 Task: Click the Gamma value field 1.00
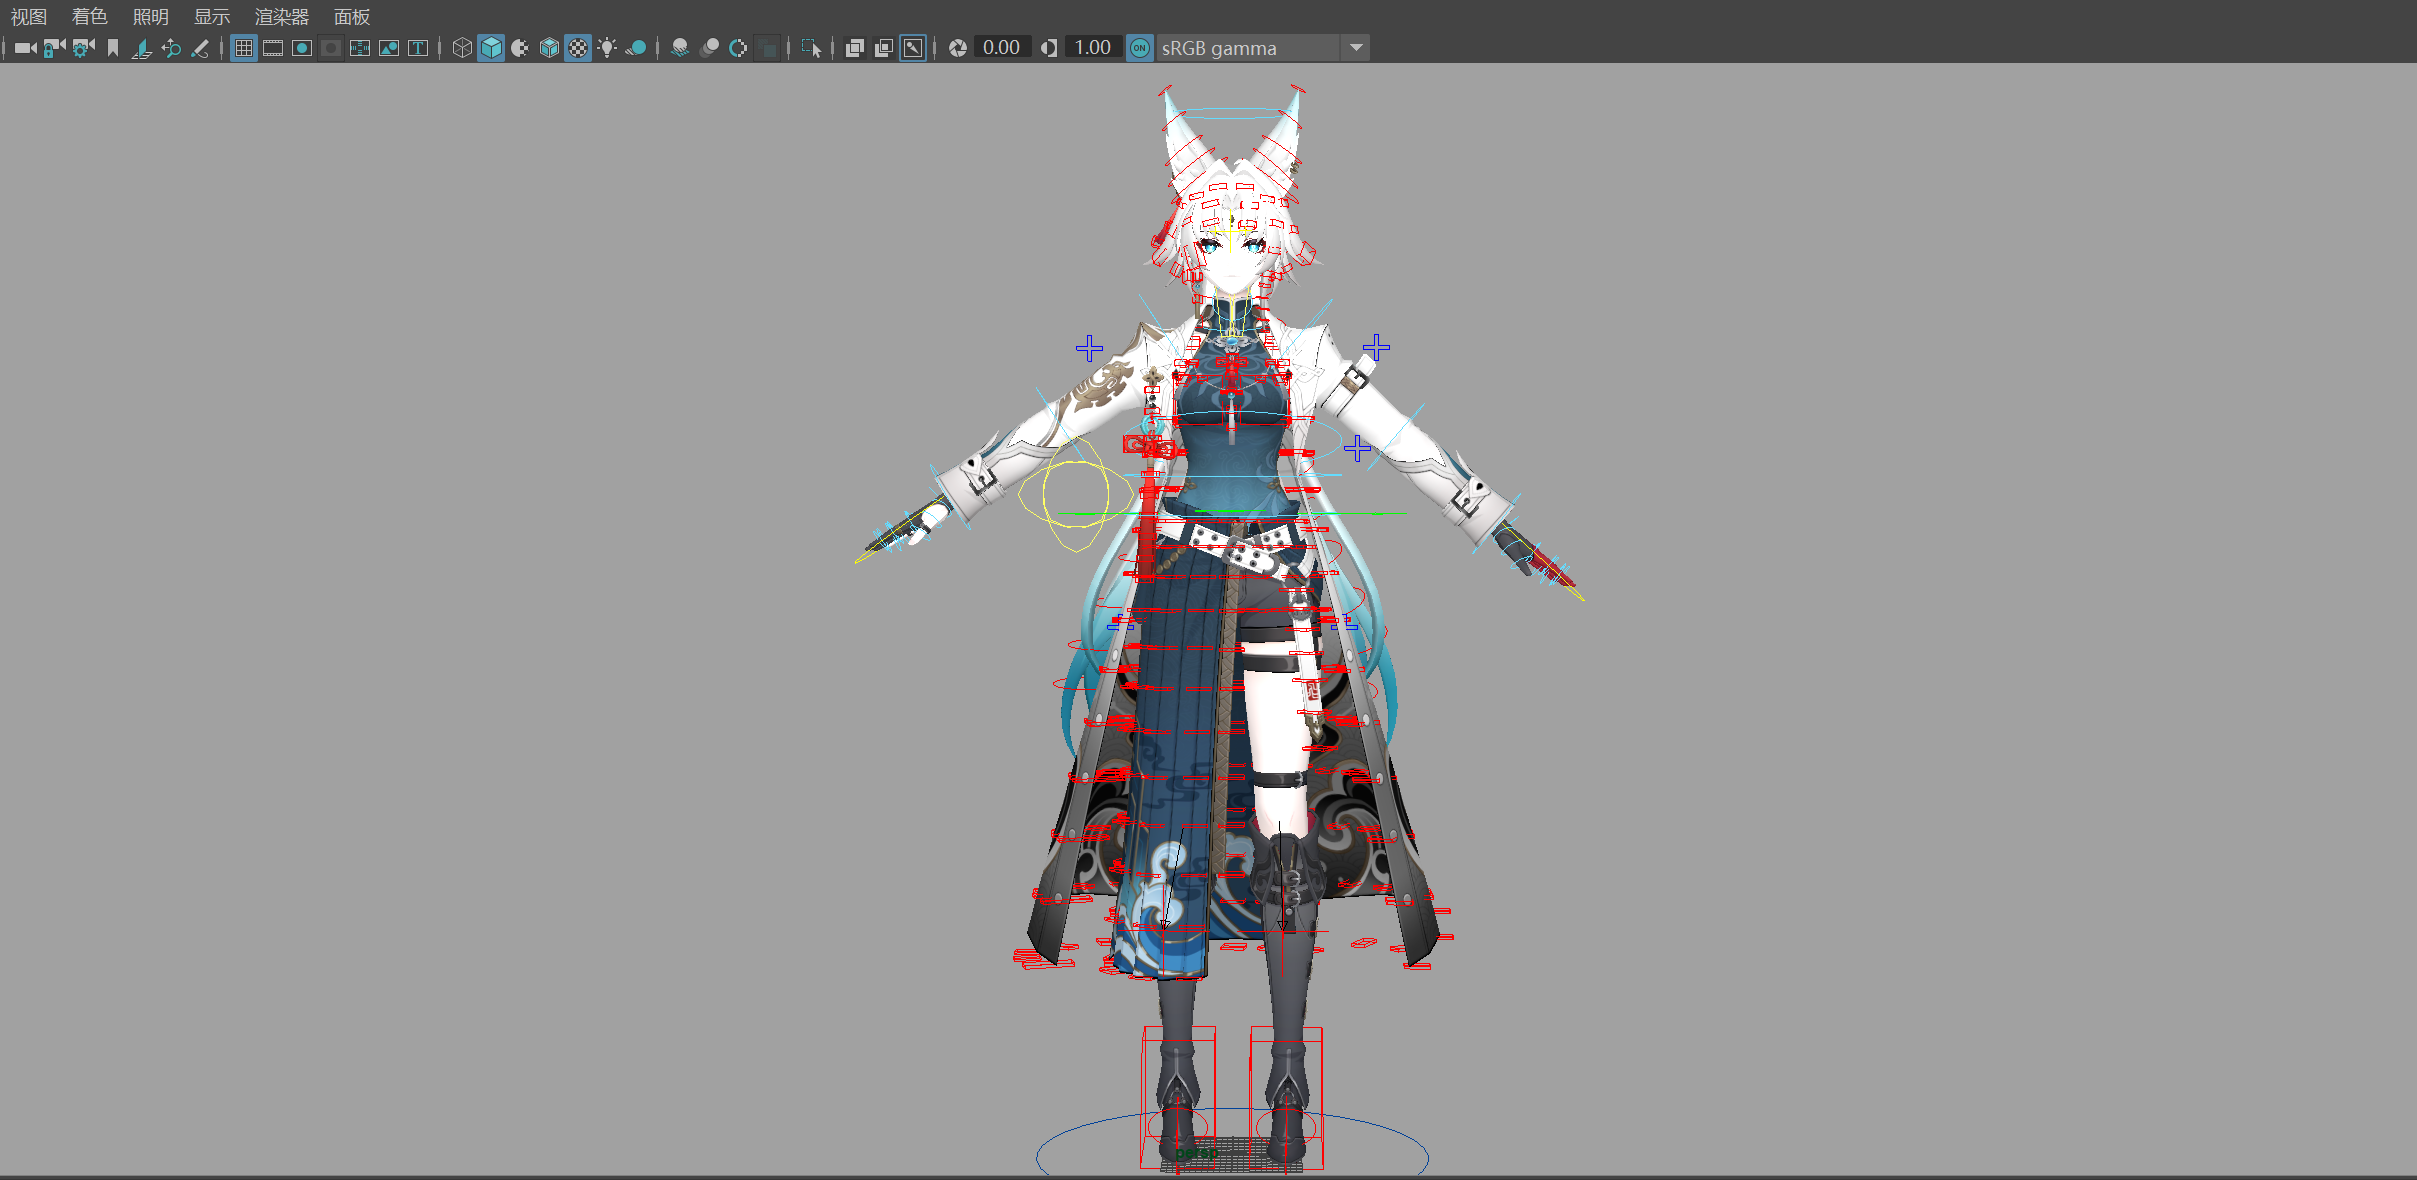click(1093, 48)
